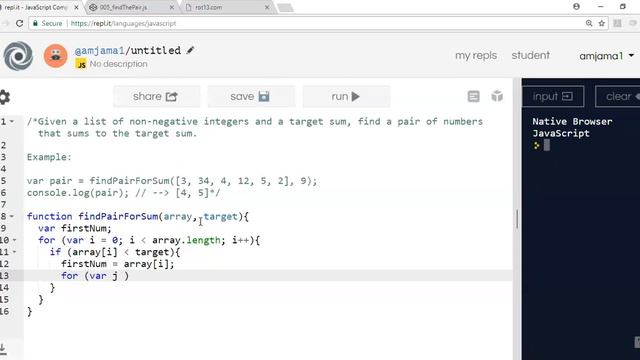Click the 'untitled' repl name
The image size is (640, 360).
[x=156, y=50]
